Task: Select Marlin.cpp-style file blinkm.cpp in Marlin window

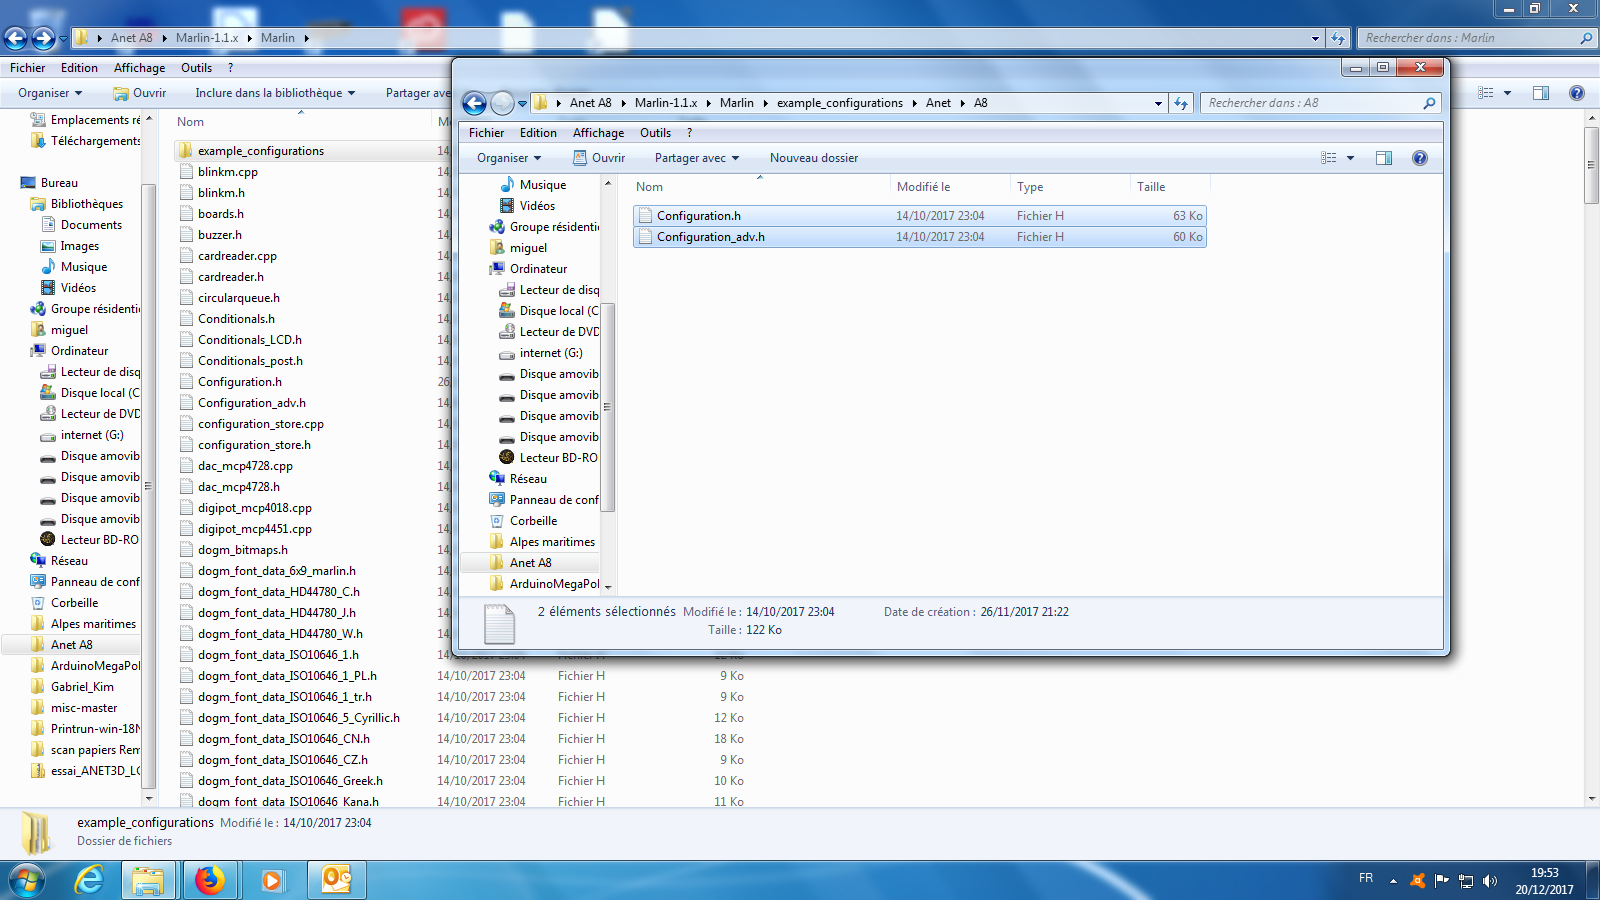Action: coord(228,172)
